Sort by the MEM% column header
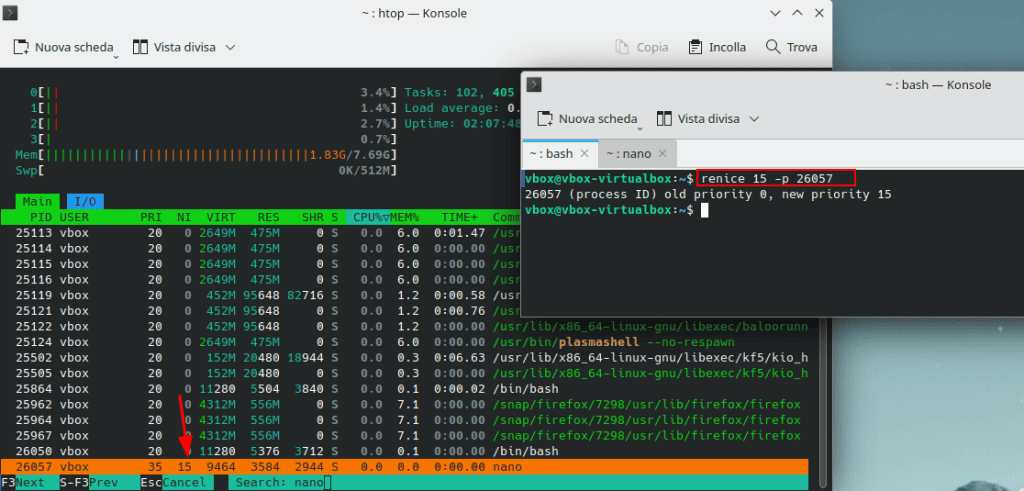Image resolution: width=1024 pixels, height=491 pixels. 407,217
